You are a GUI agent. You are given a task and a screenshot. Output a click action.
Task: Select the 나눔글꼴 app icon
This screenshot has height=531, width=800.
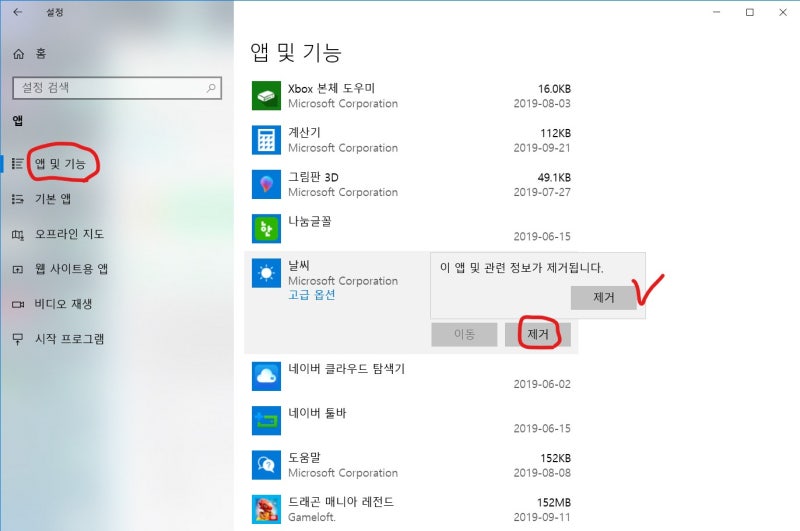(266, 229)
